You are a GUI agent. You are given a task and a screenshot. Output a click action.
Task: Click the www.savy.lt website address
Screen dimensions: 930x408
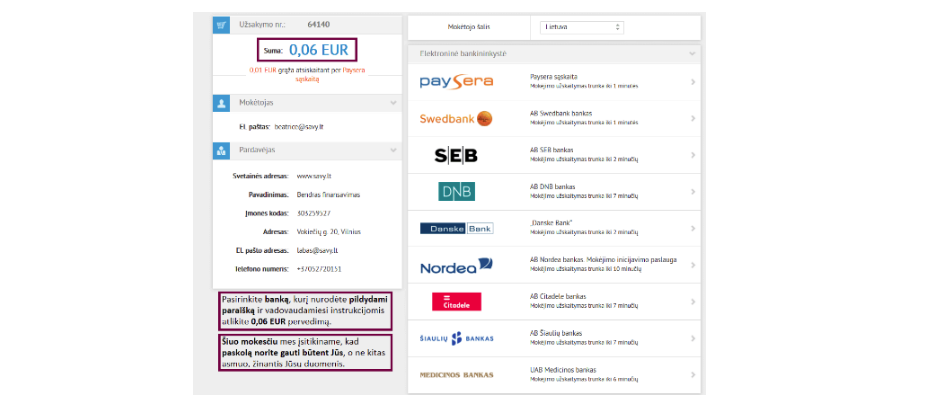[313, 176]
